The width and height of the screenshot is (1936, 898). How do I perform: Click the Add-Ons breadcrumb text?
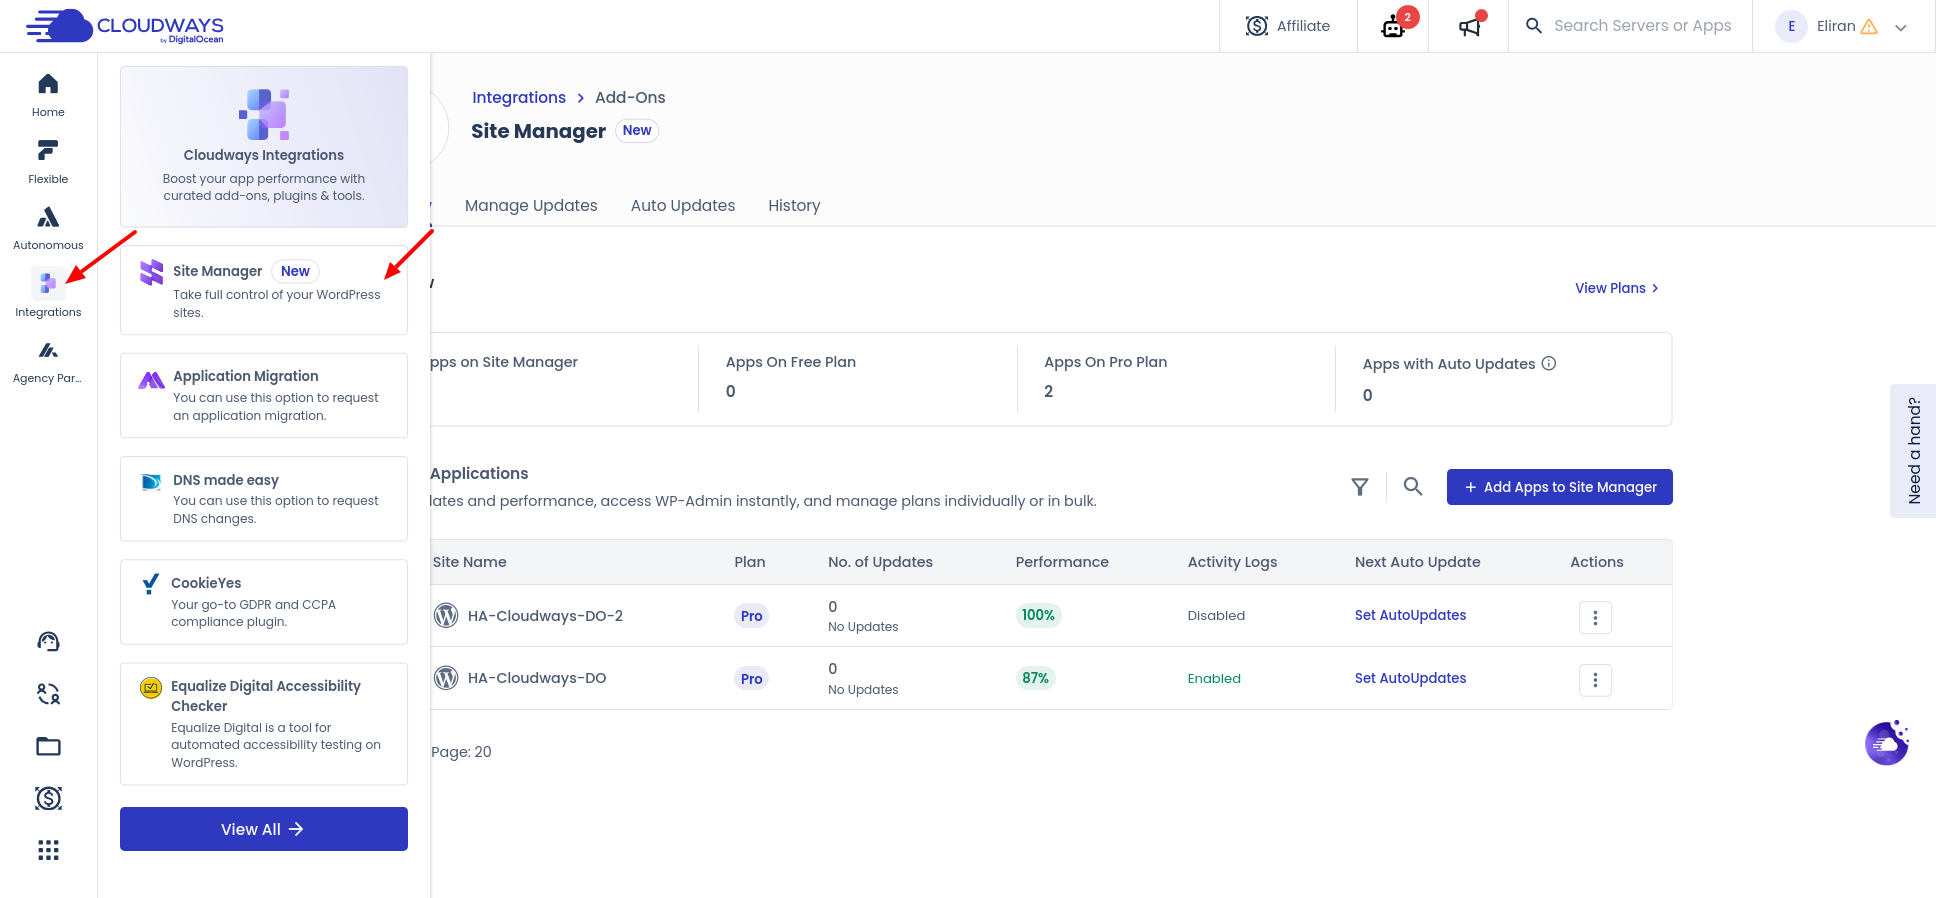[x=630, y=97]
